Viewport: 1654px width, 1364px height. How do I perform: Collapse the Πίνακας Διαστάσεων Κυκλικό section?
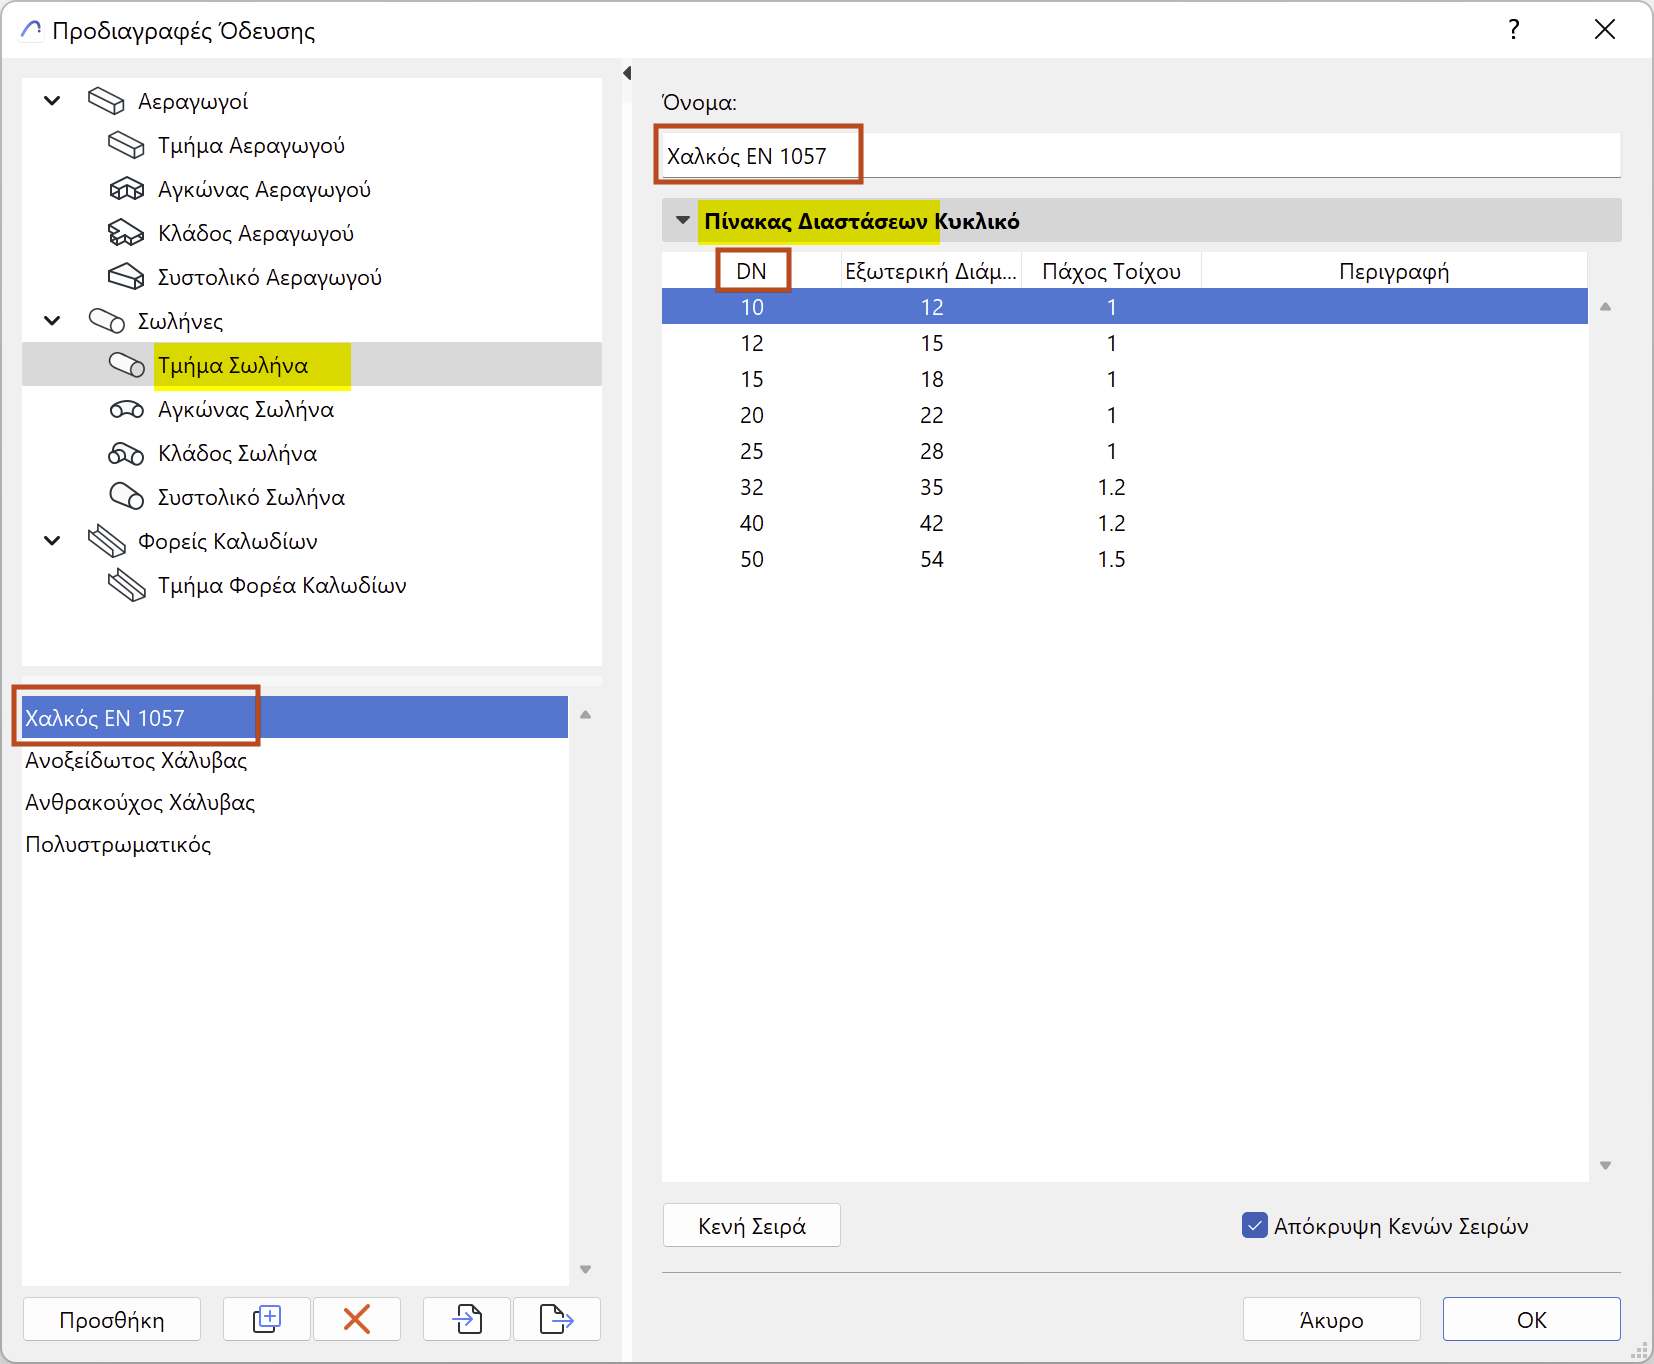[x=683, y=220]
